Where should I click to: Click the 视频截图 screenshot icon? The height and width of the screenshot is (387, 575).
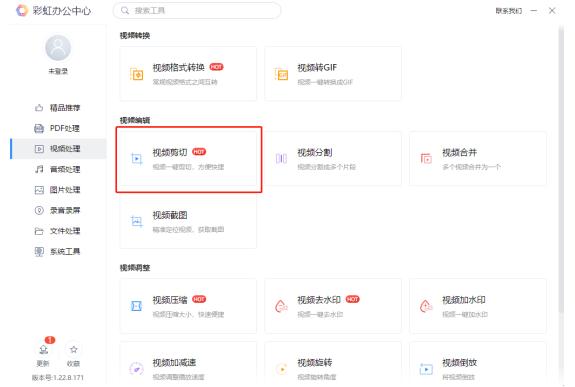(x=137, y=222)
